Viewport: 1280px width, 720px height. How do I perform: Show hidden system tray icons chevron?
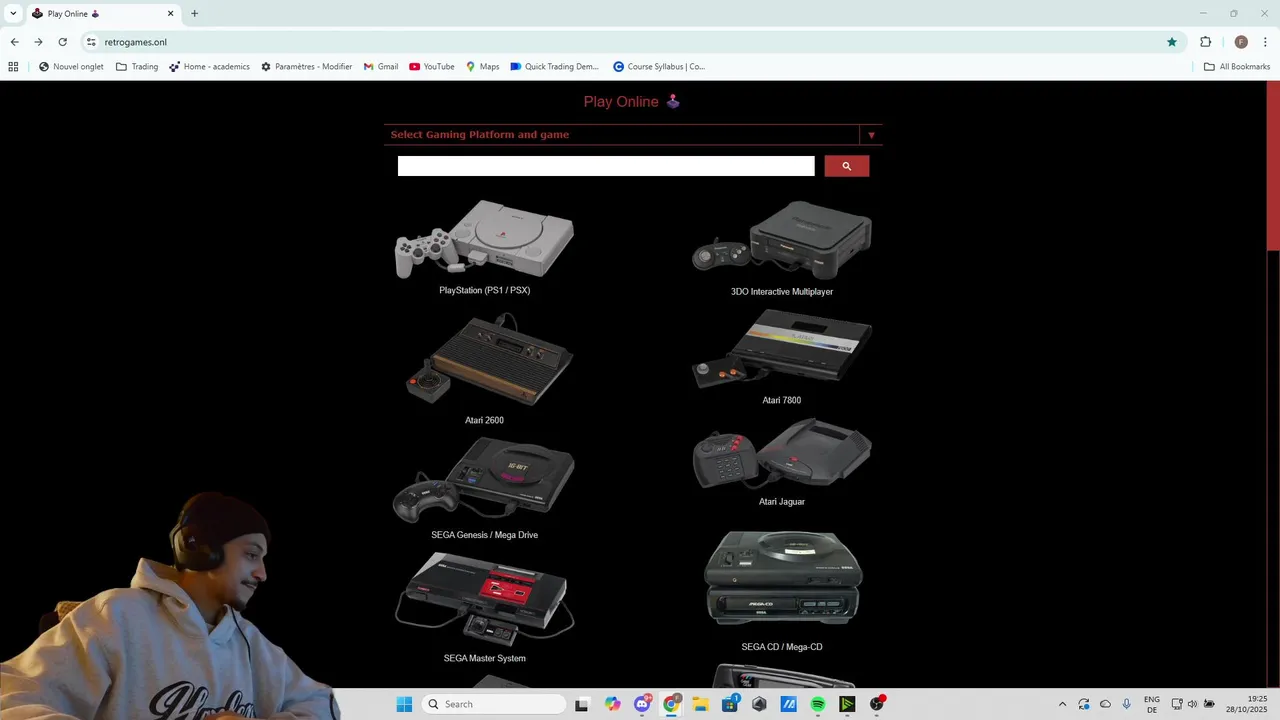click(1062, 704)
